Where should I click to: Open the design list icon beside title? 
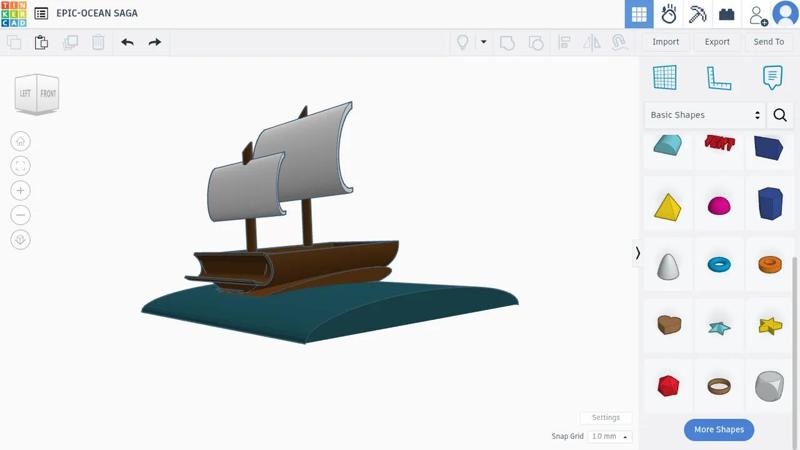[x=41, y=13]
